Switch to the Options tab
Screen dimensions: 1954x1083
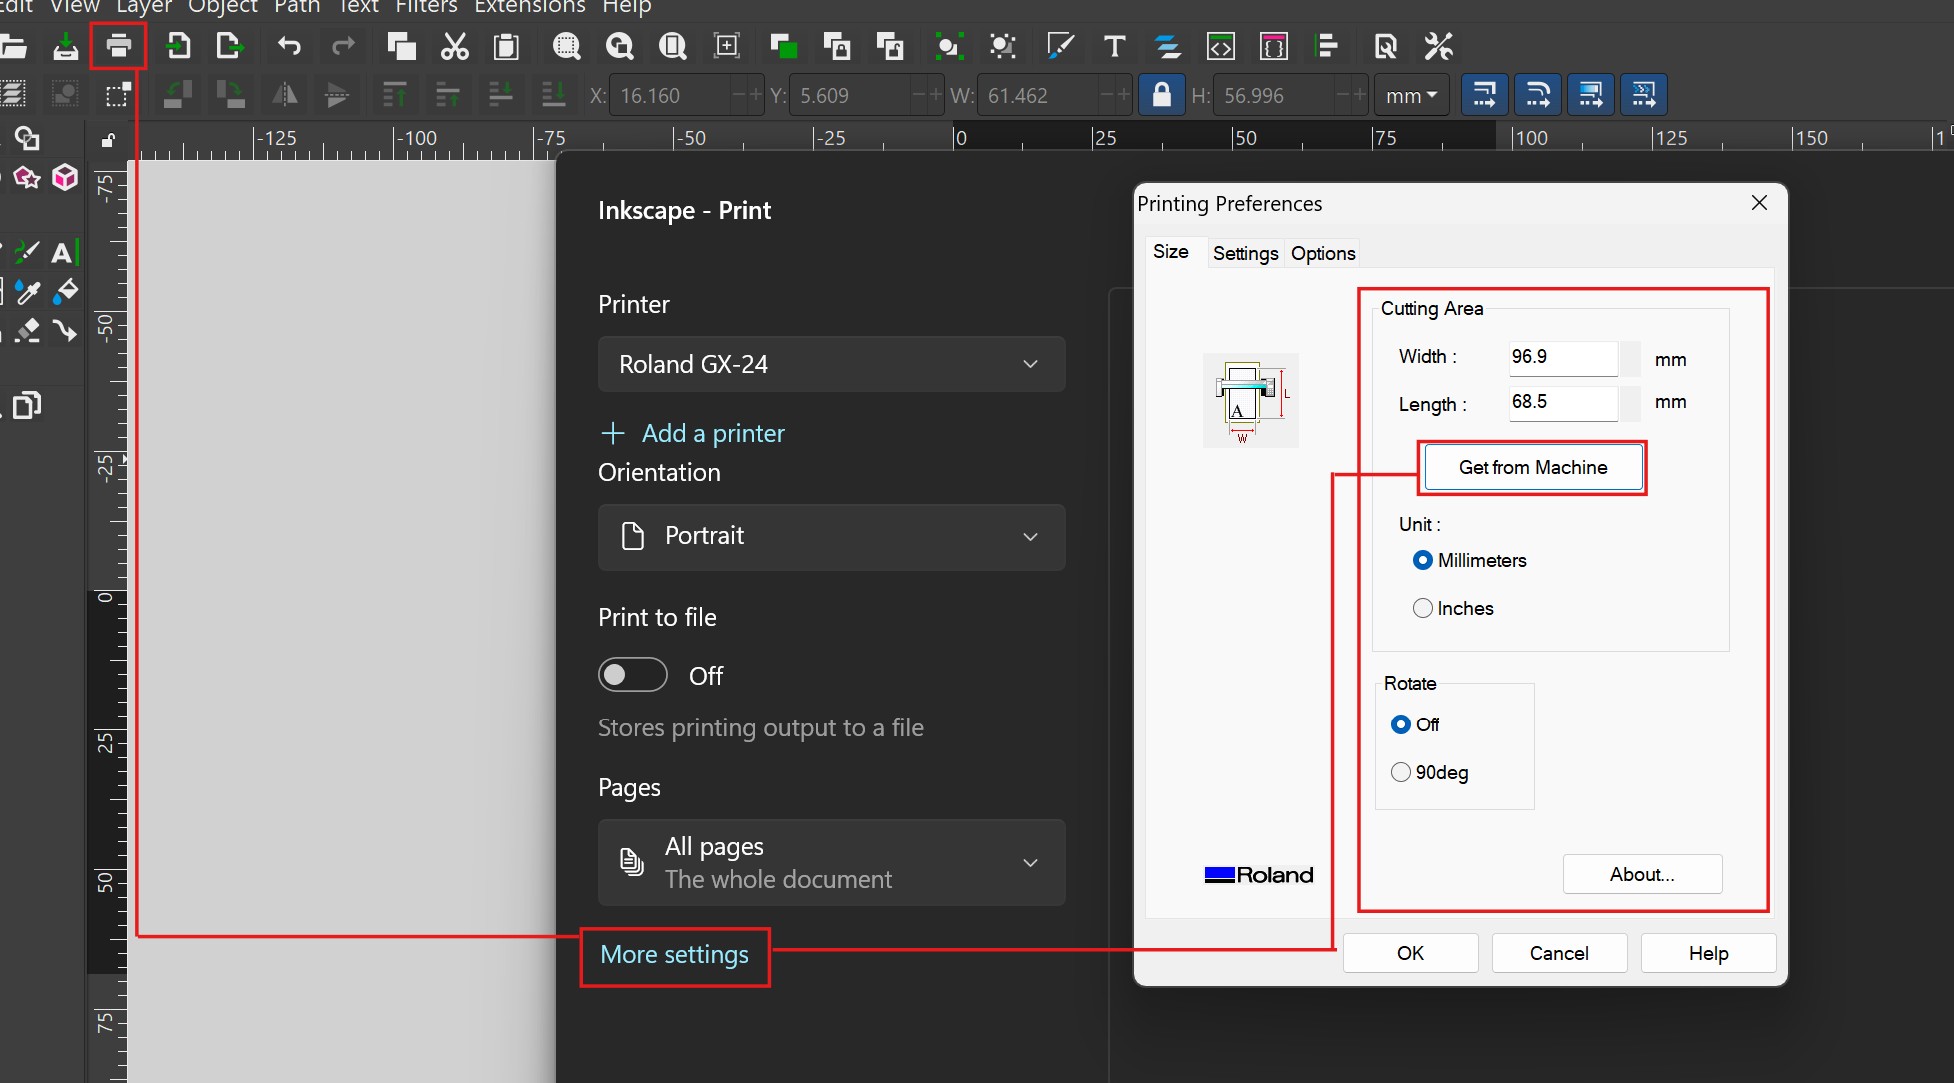click(1323, 253)
